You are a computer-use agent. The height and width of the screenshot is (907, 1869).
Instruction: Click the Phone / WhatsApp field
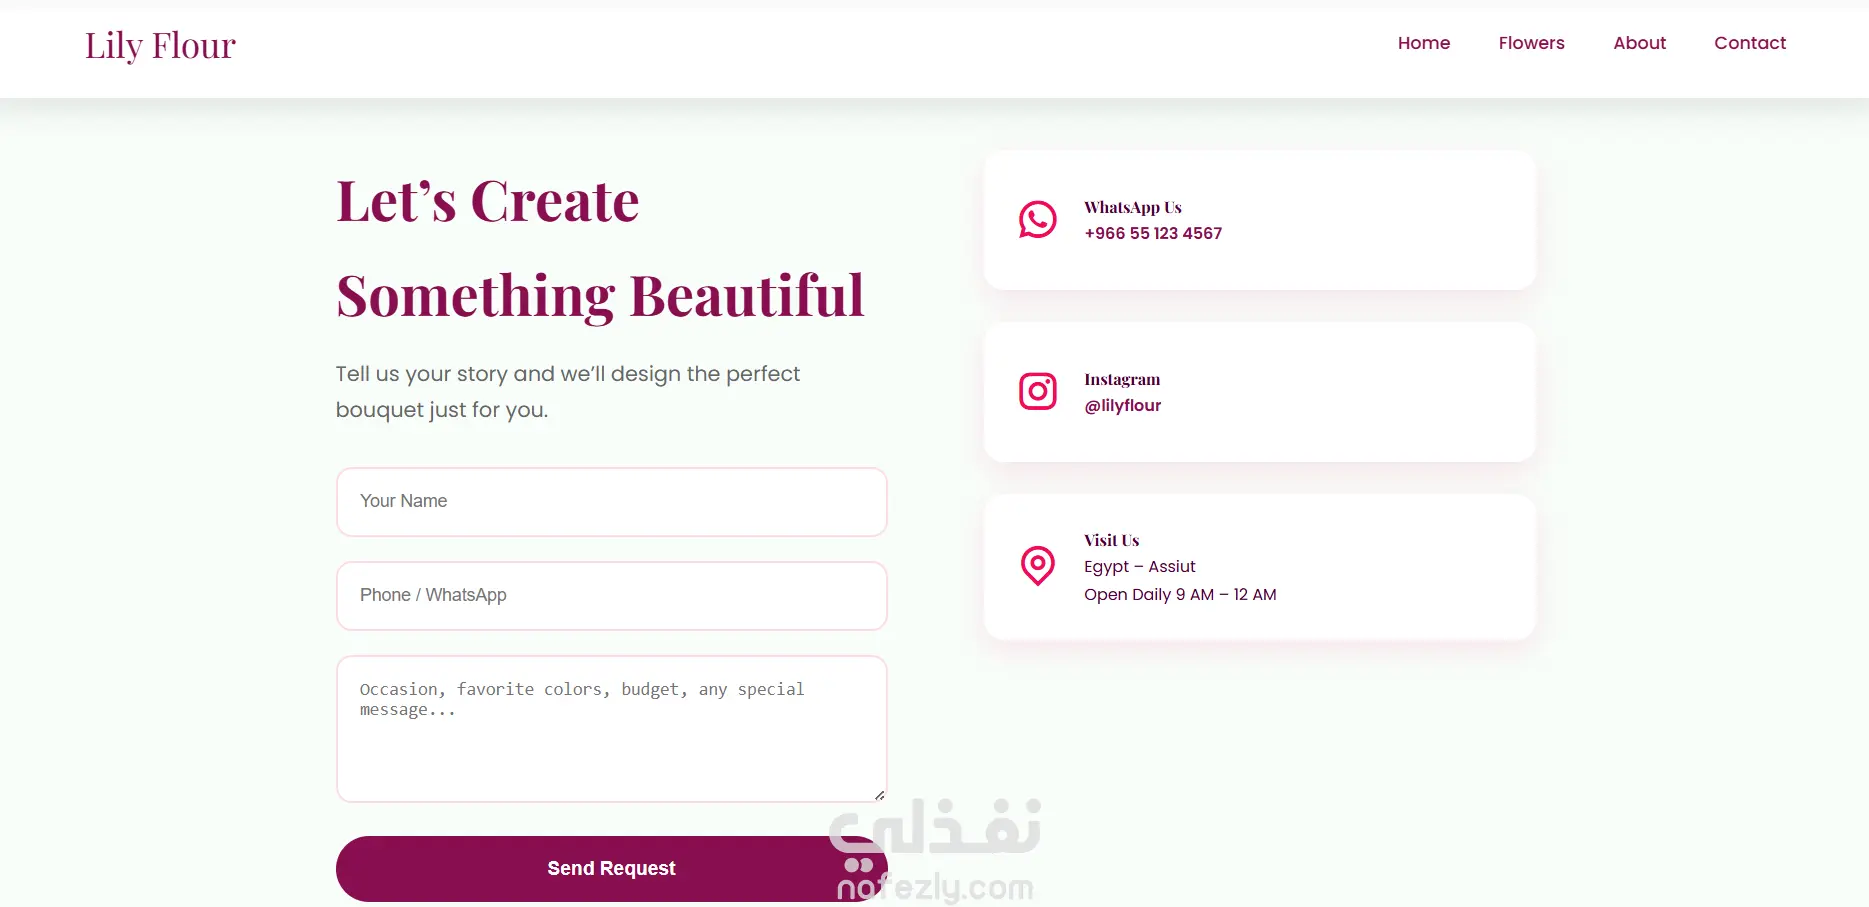point(611,595)
